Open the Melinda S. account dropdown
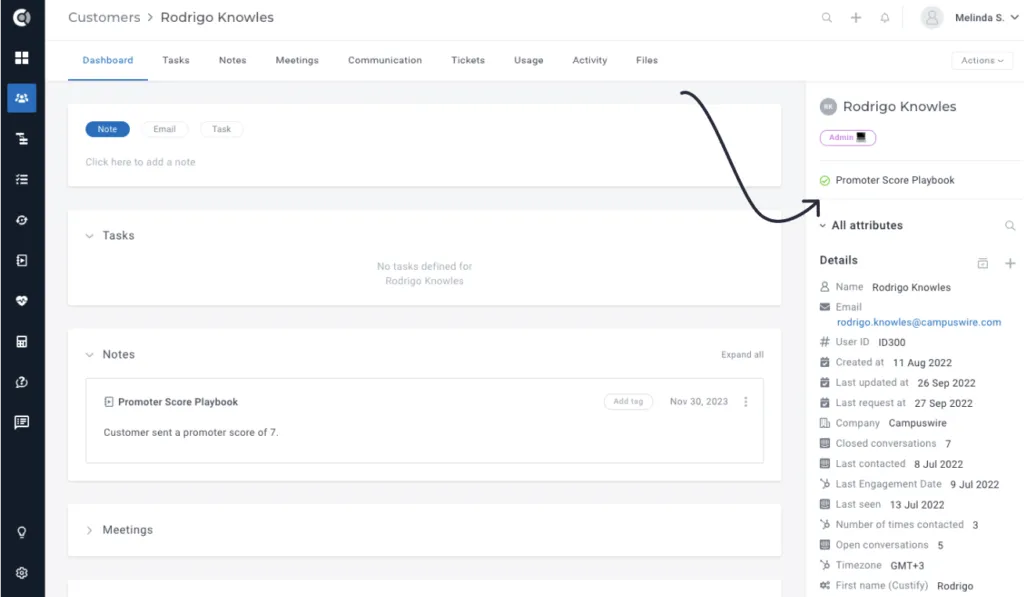Viewport: 1024px width, 597px height. [x=986, y=18]
